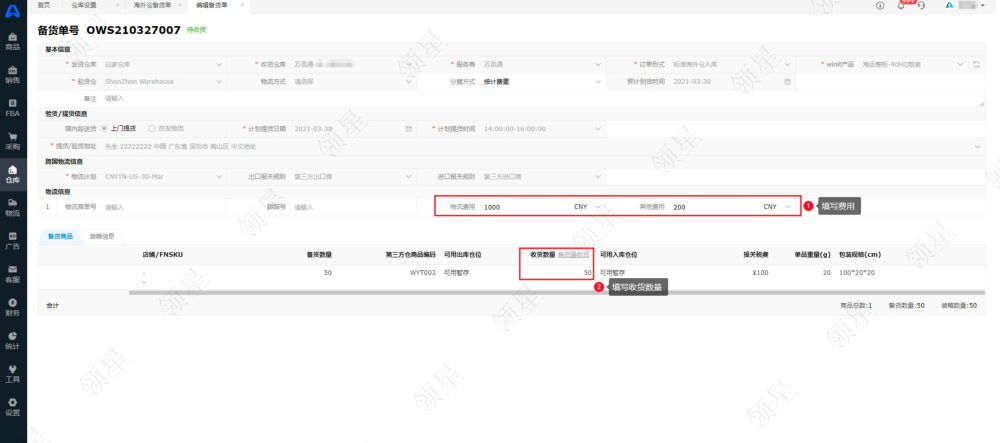Select the 上门提货 radio button
The image size is (1000, 443).
(102, 129)
